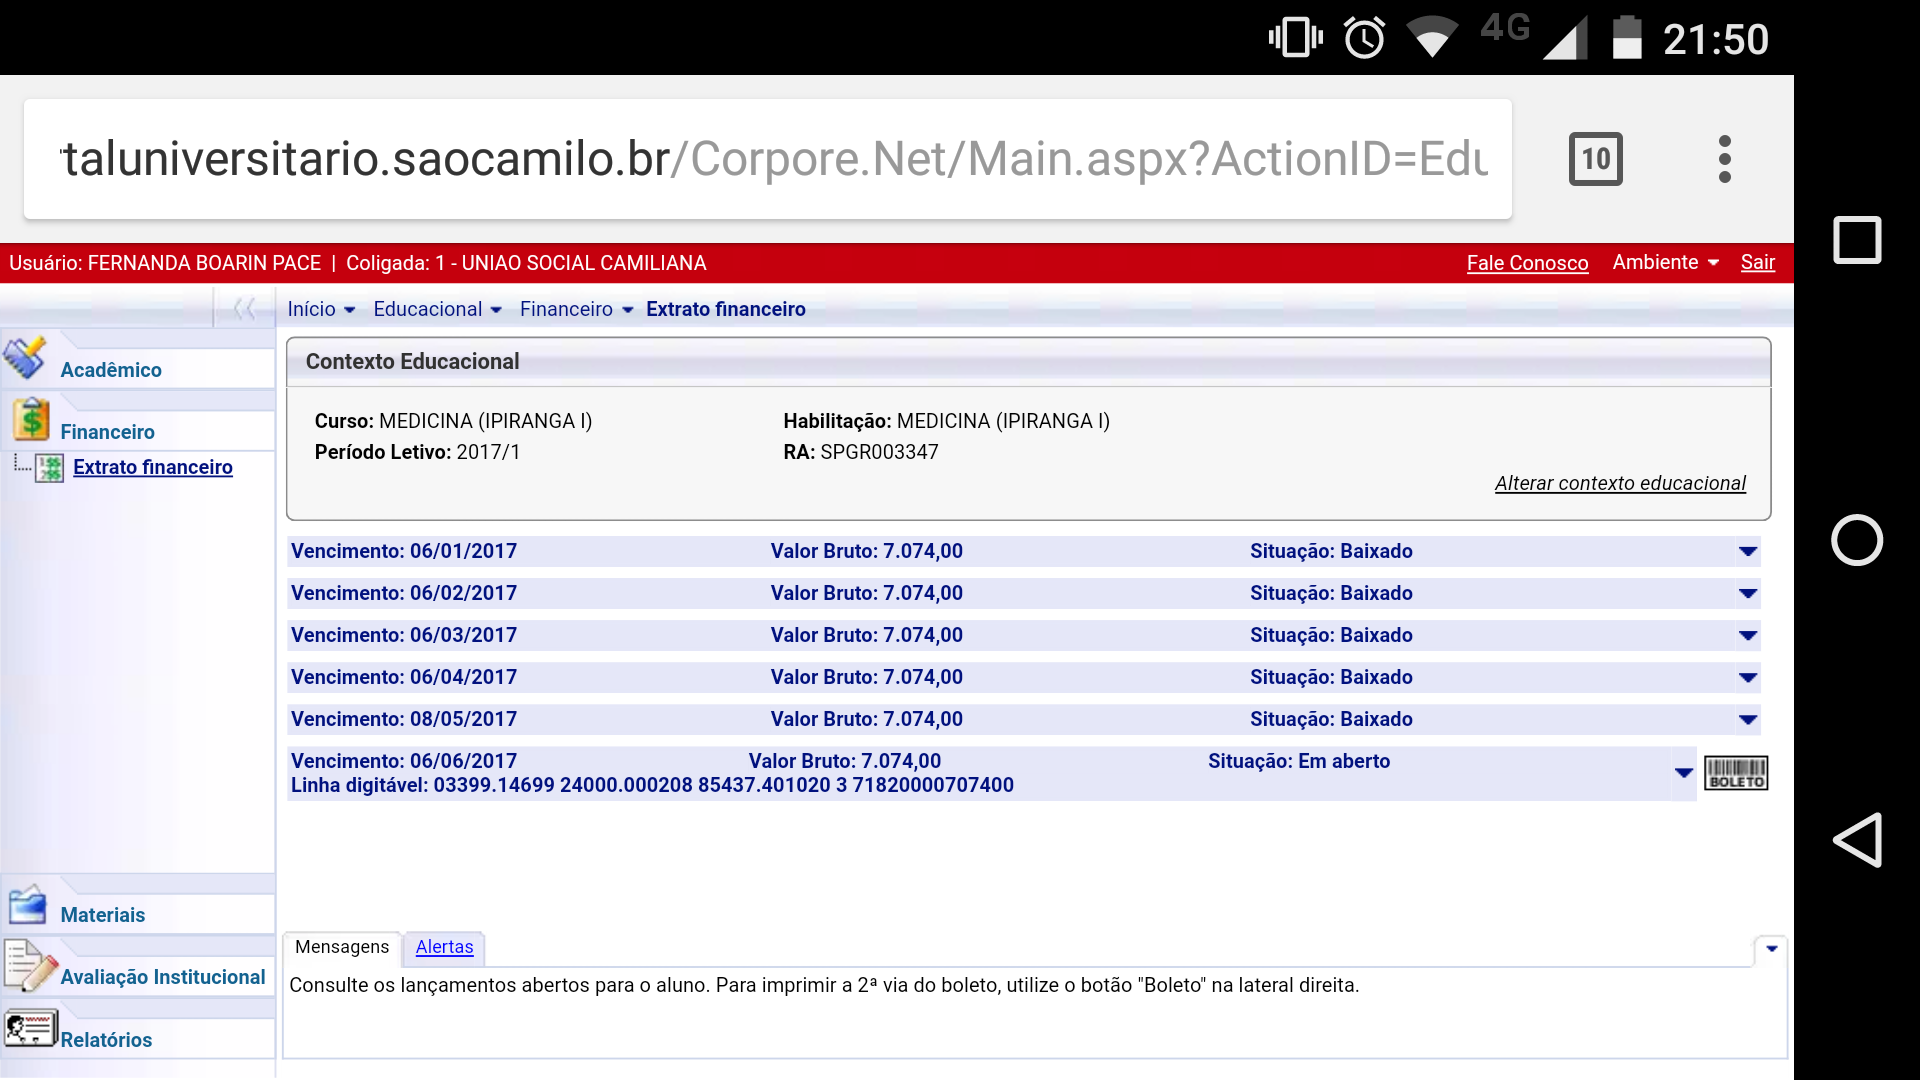Expand the 06/06/2017 open payment row

point(1683,773)
